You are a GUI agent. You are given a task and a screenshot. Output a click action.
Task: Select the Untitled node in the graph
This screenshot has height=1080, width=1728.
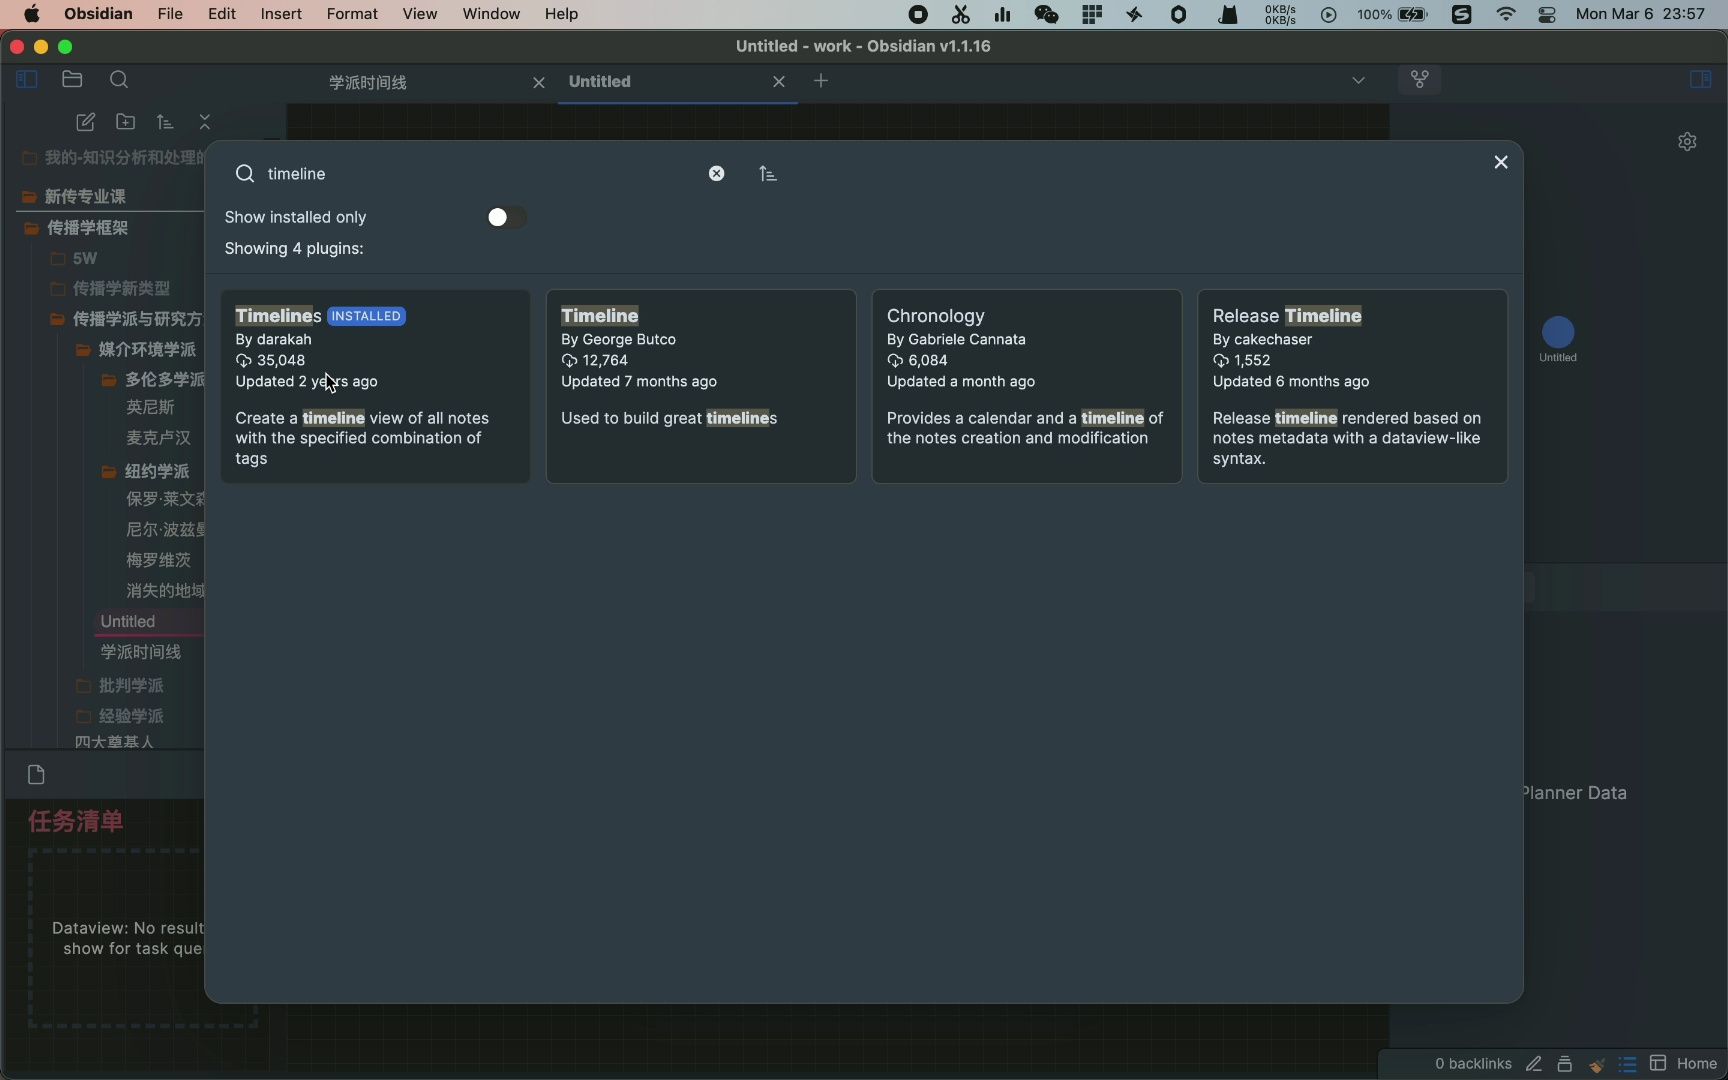(x=1558, y=332)
